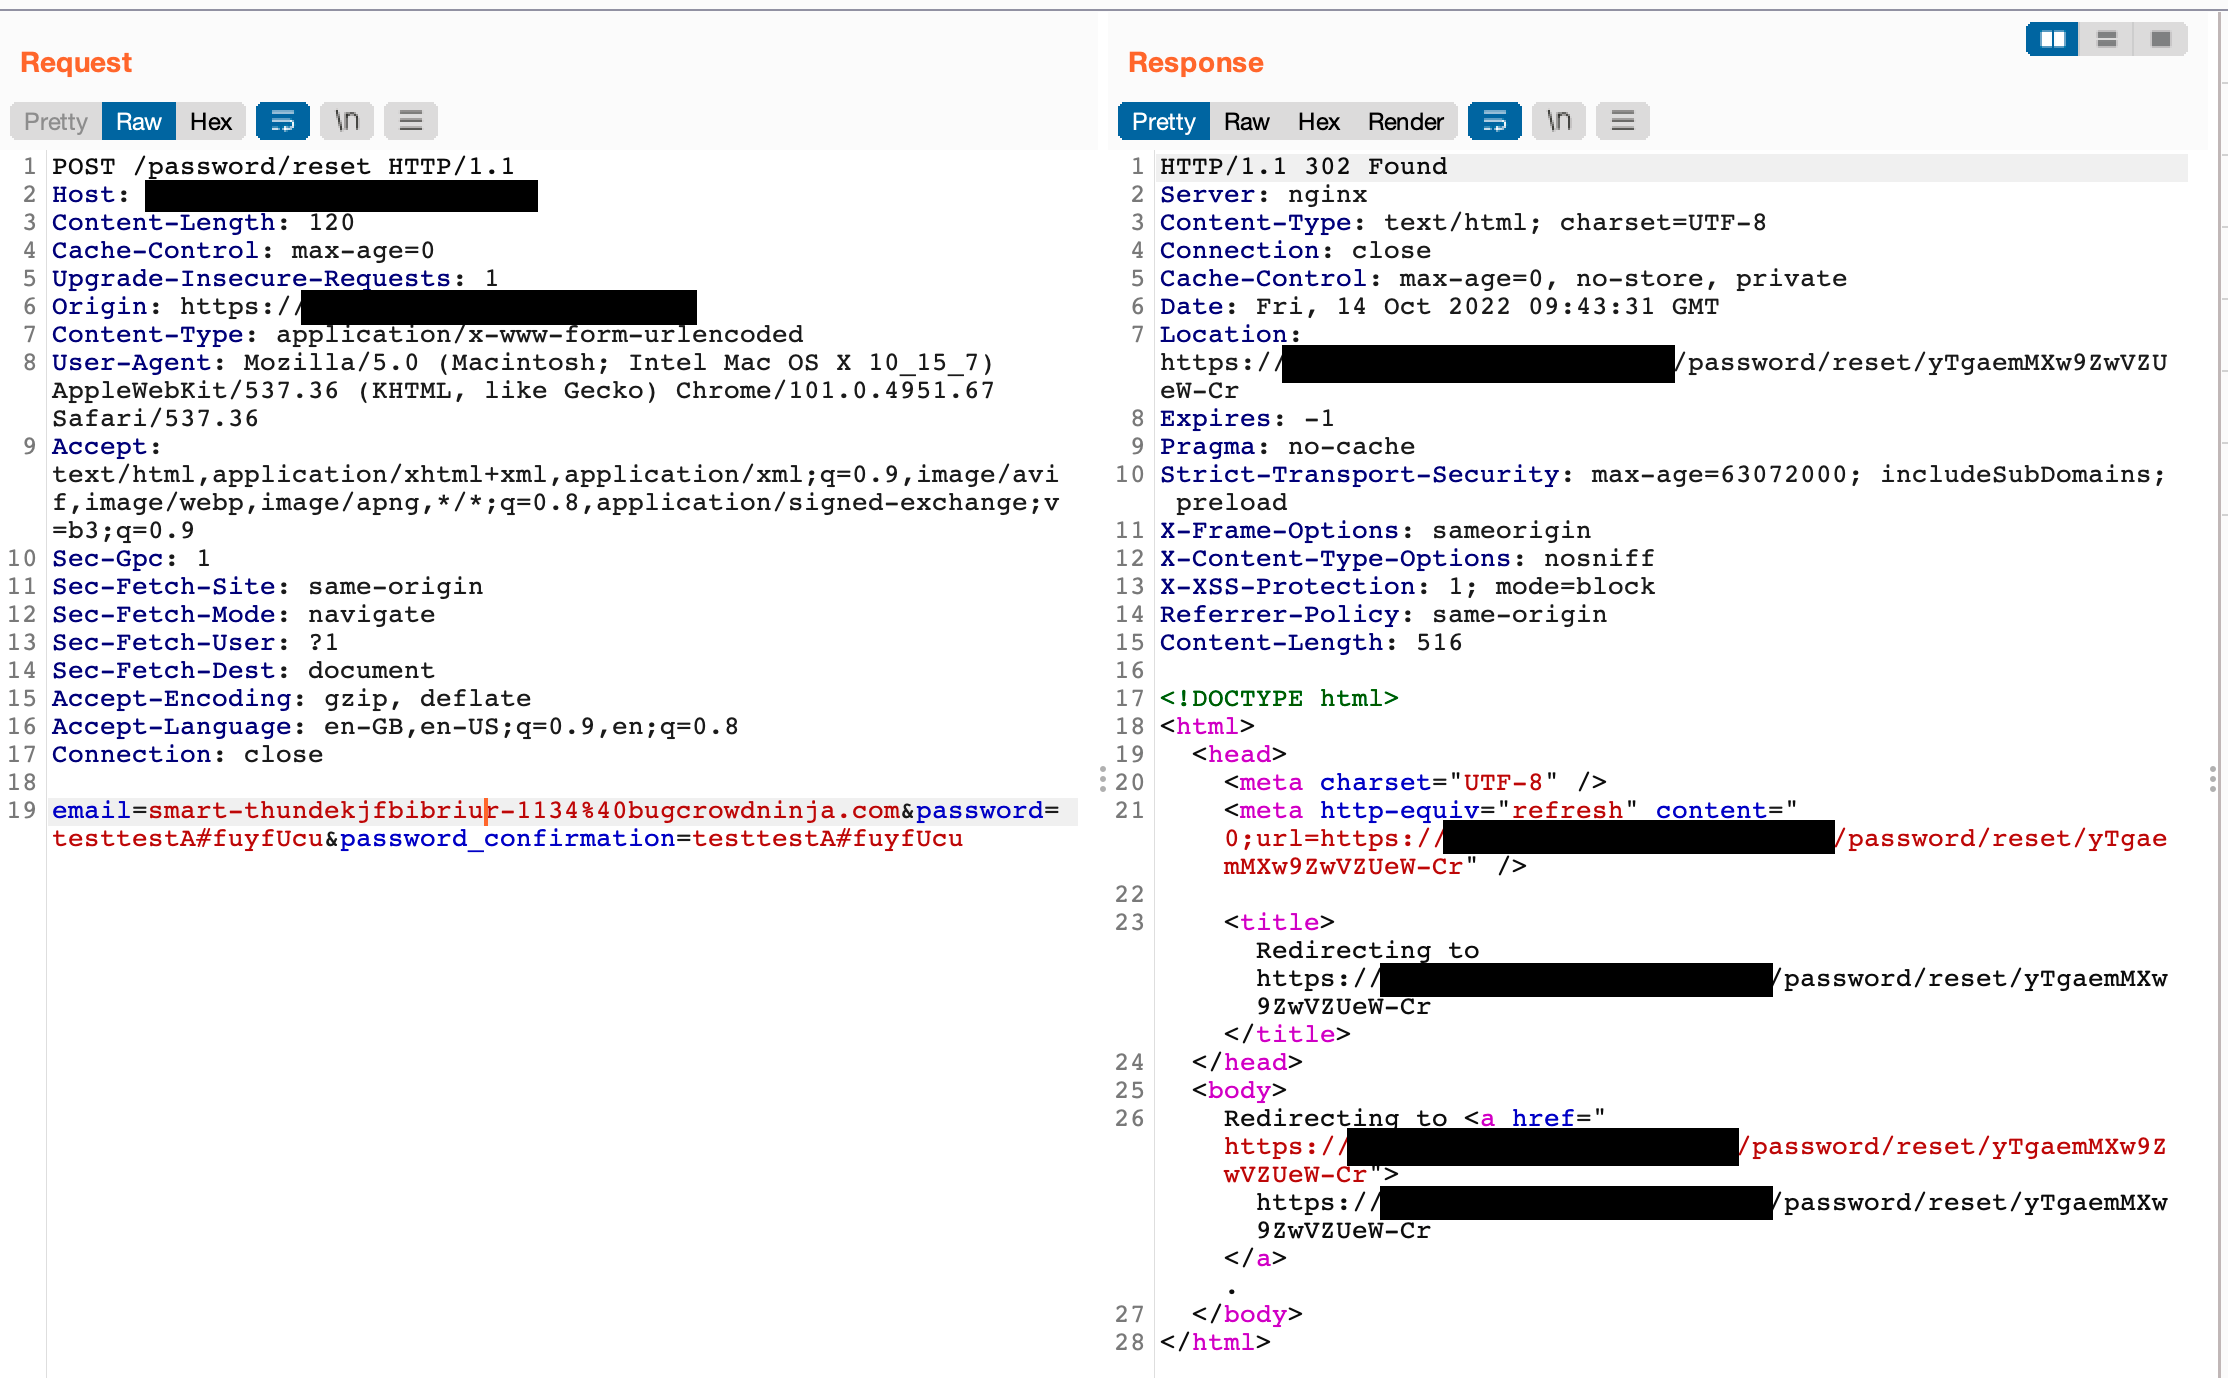The width and height of the screenshot is (2228, 1378).
Task: Open hamburger options menu in Request panel
Action: click(411, 121)
